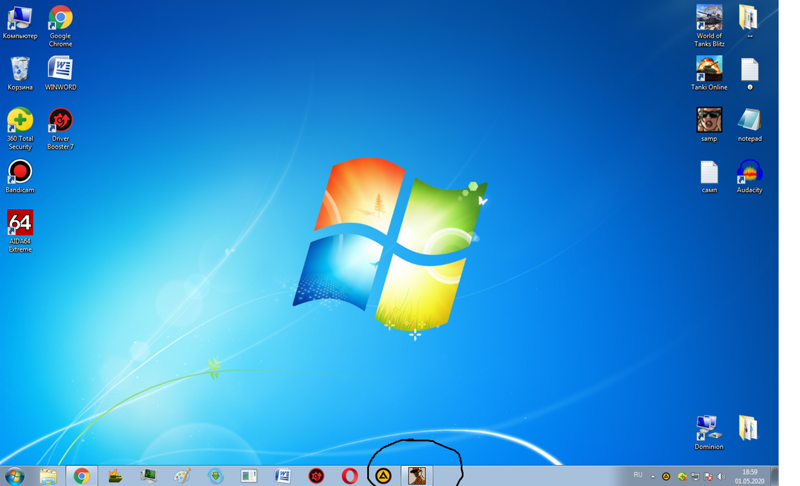
Task: Open the clock showing 18:59
Action: click(749, 476)
